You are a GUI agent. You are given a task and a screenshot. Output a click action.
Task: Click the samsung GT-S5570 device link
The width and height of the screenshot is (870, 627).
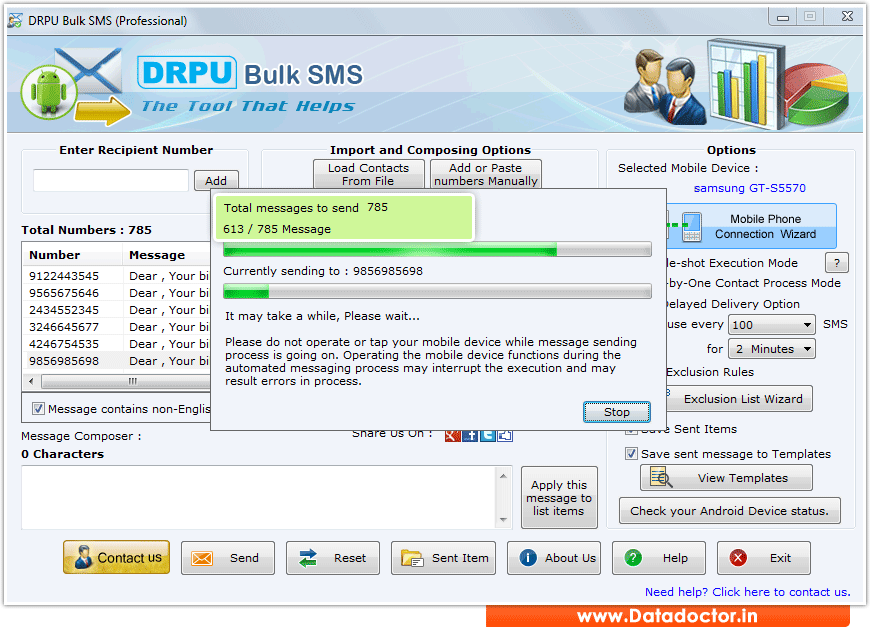tap(750, 188)
